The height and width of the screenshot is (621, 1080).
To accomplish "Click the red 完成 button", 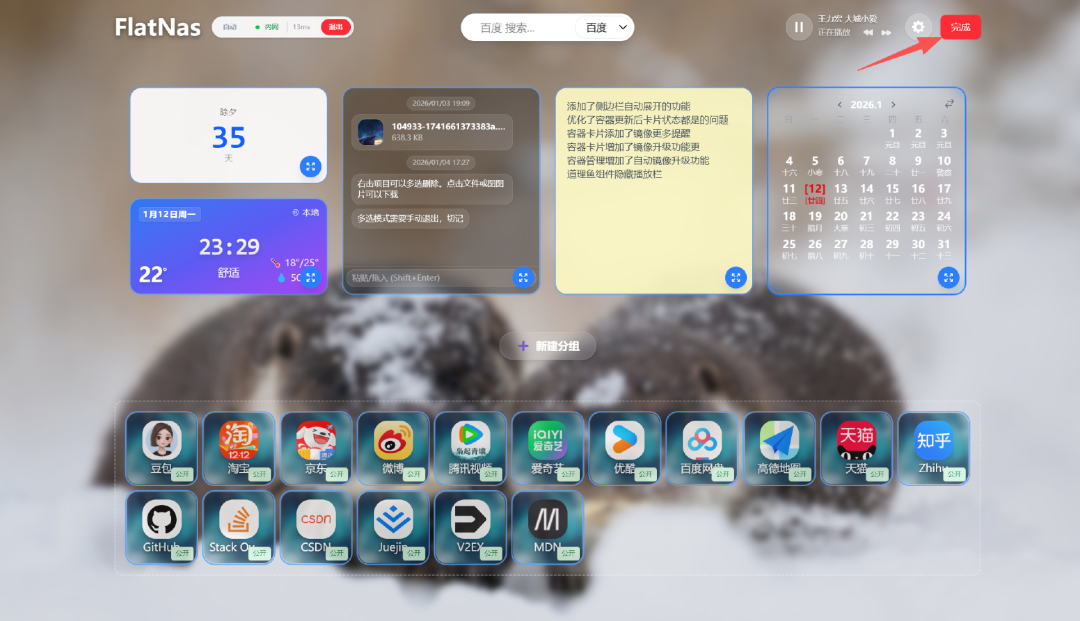I will [x=960, y=27].
